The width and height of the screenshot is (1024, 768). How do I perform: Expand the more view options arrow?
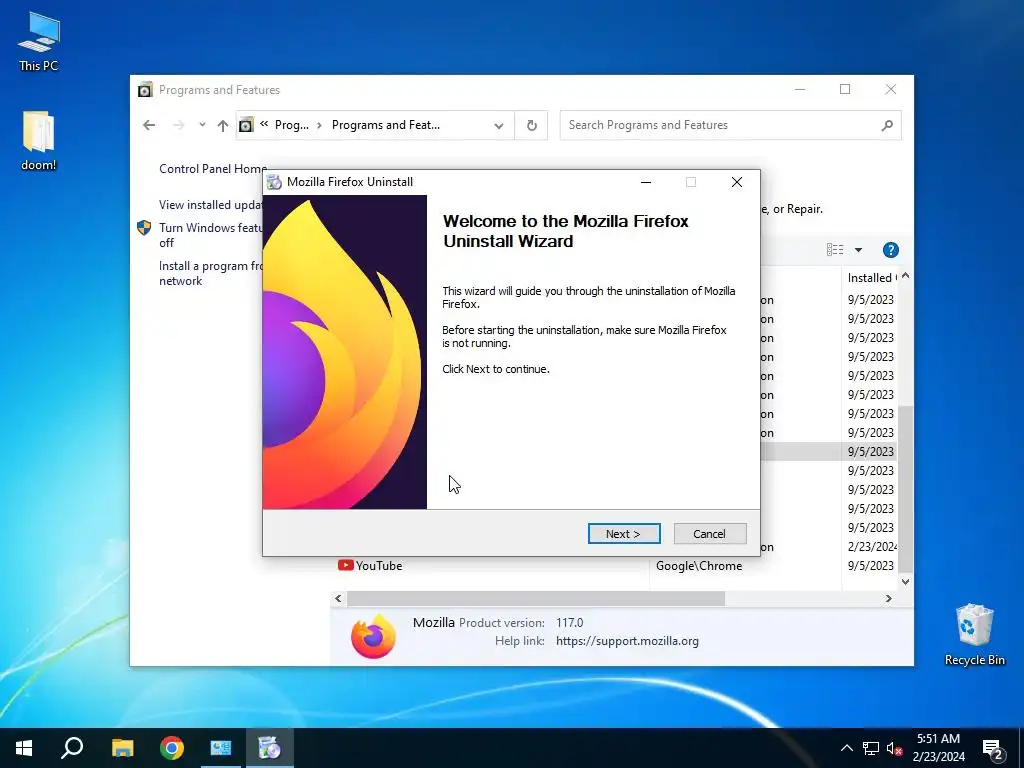(x=858, y=249)
